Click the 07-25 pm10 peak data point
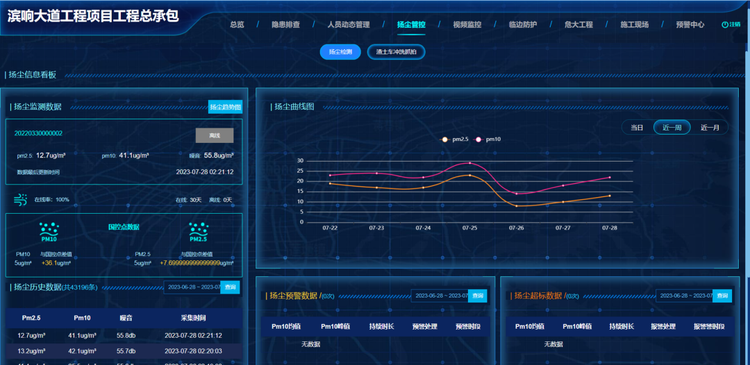This screenshot has height=365, width=750. [470, 163]
